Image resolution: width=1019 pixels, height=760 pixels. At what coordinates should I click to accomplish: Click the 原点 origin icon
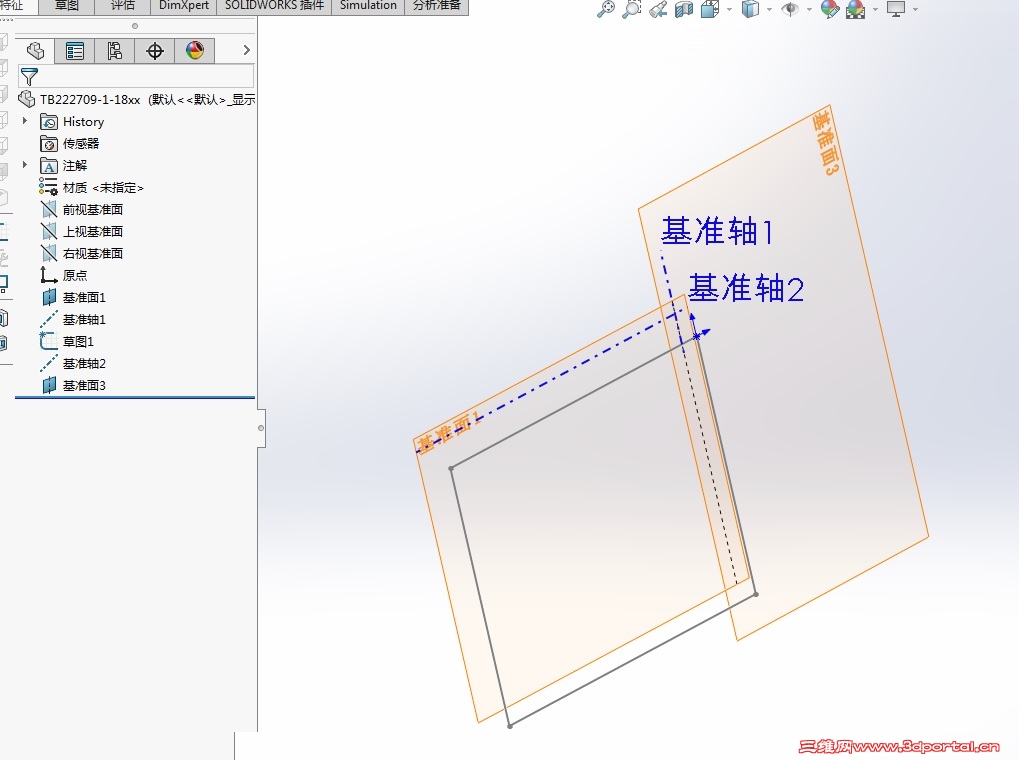(x=49, y=276)
